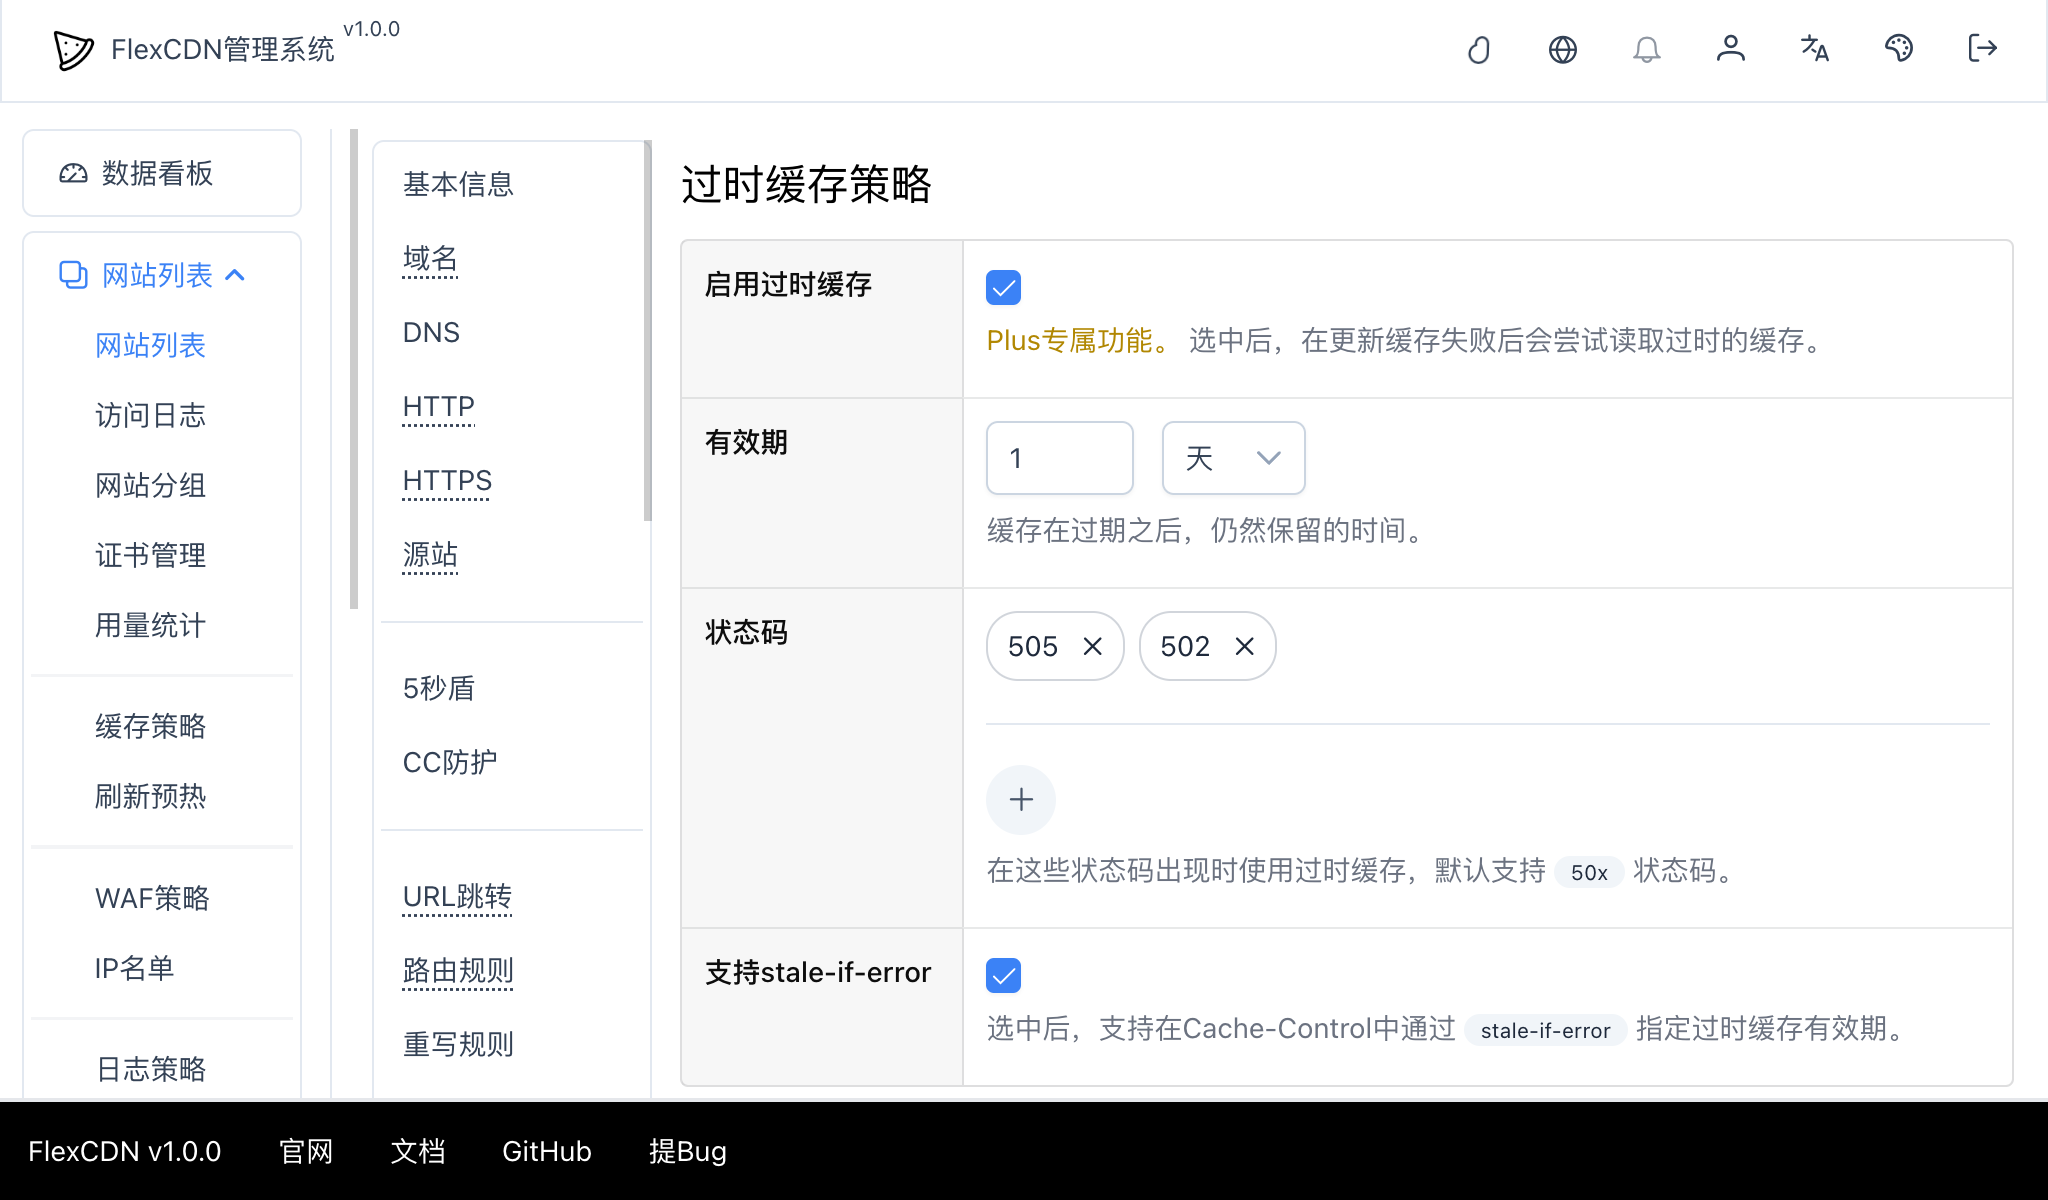Open the GitHub footer link

(x=546, y=1151)
